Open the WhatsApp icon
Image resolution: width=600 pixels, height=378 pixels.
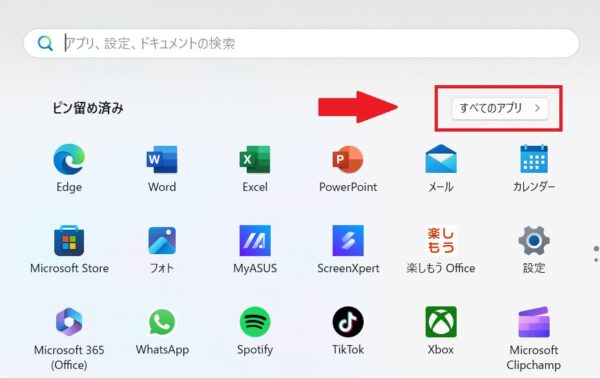[x=162, y=322]
